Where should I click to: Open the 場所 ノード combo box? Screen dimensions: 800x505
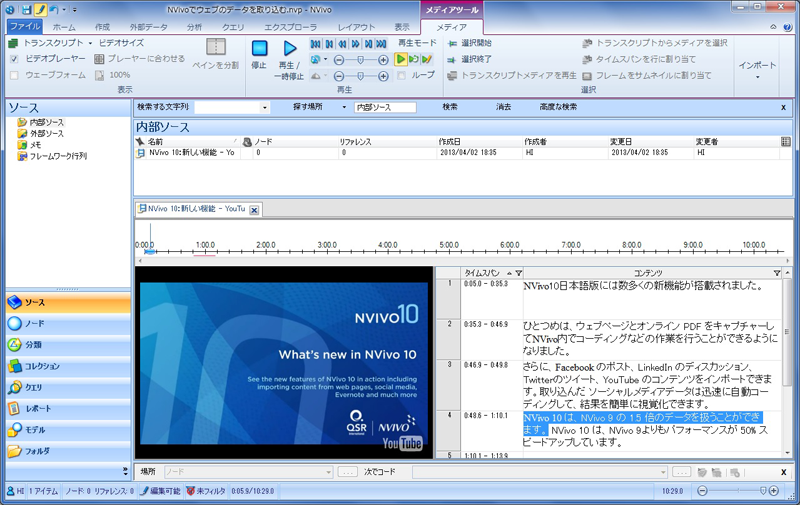coord(248,472)
